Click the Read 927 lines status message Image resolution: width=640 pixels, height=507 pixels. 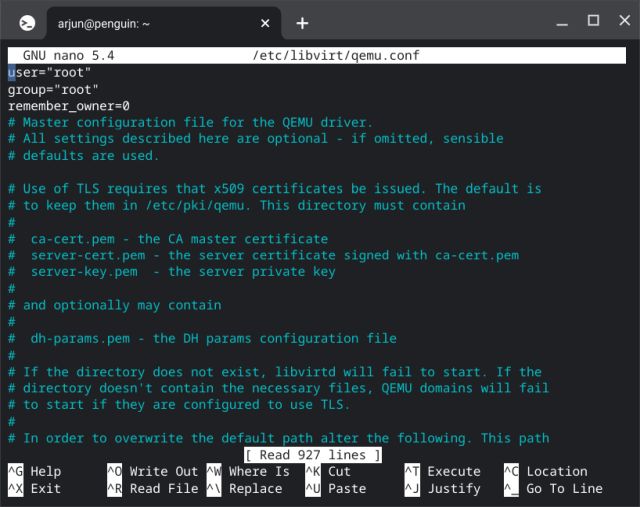pos(313,455)
